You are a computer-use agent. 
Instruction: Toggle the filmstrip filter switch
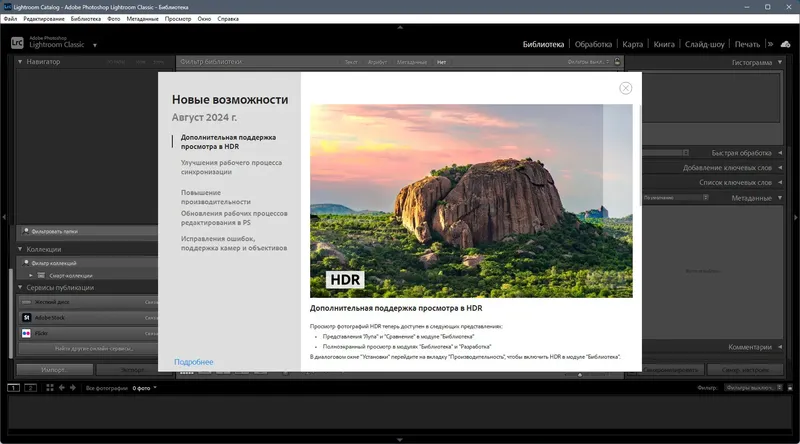(x=790, y=388)
